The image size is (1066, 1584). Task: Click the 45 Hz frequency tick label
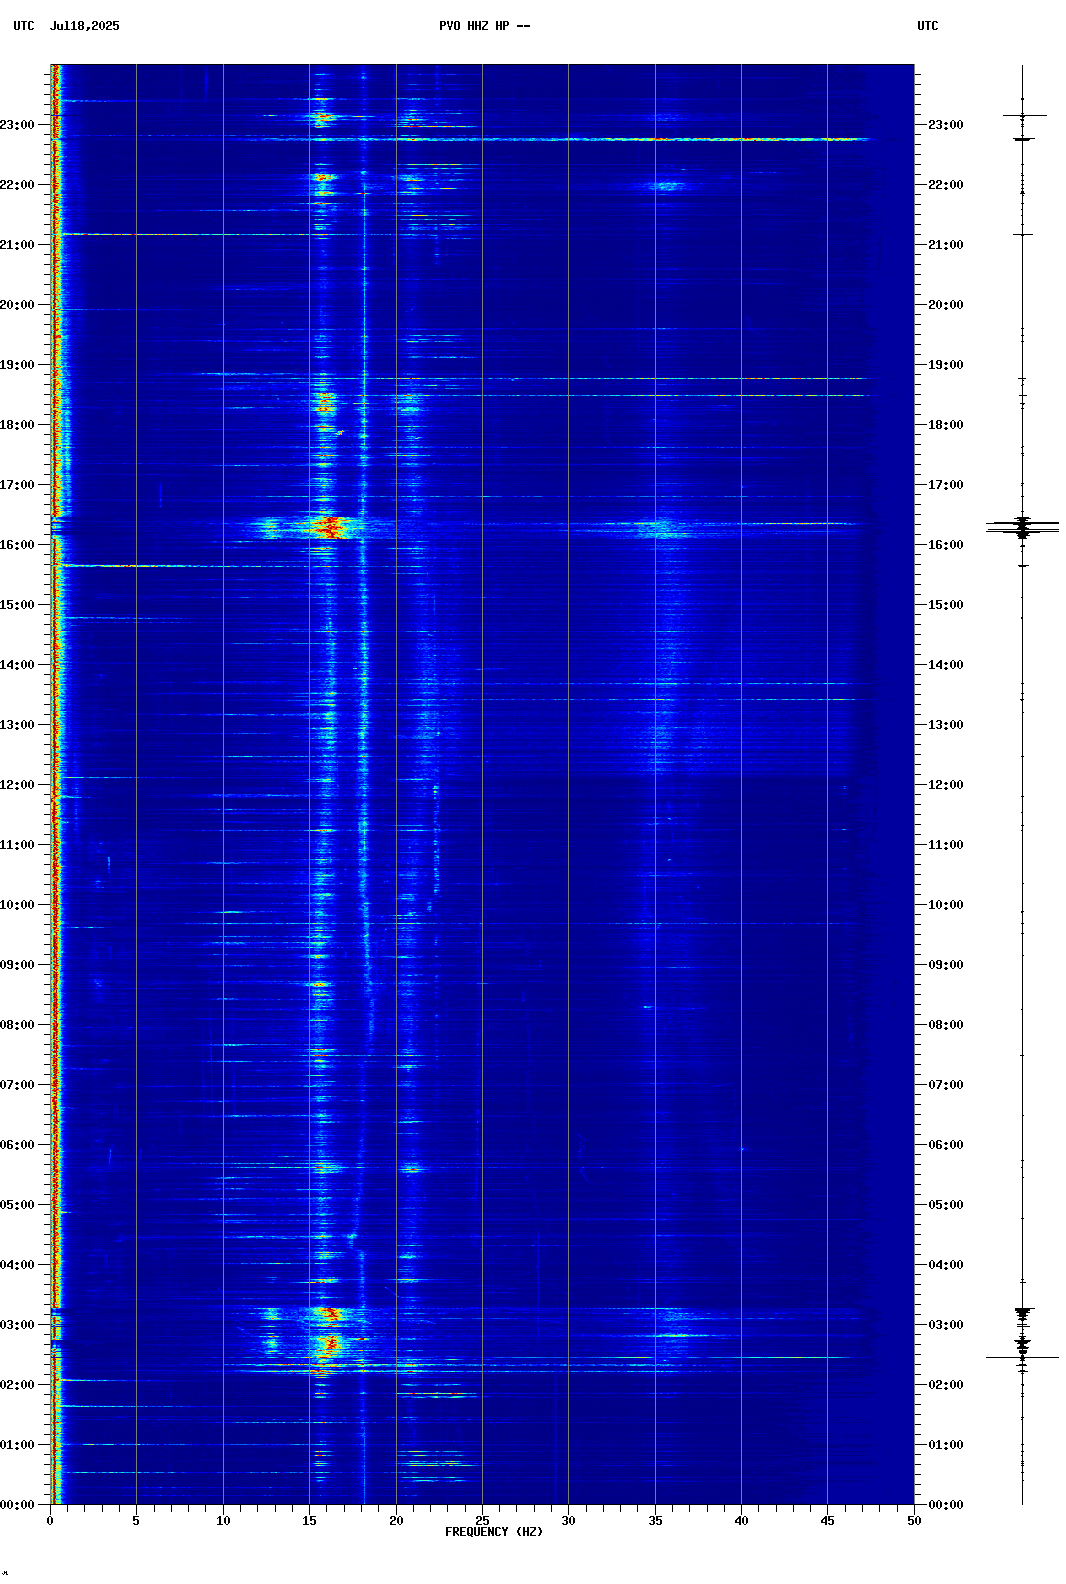tap(827, 1521)
